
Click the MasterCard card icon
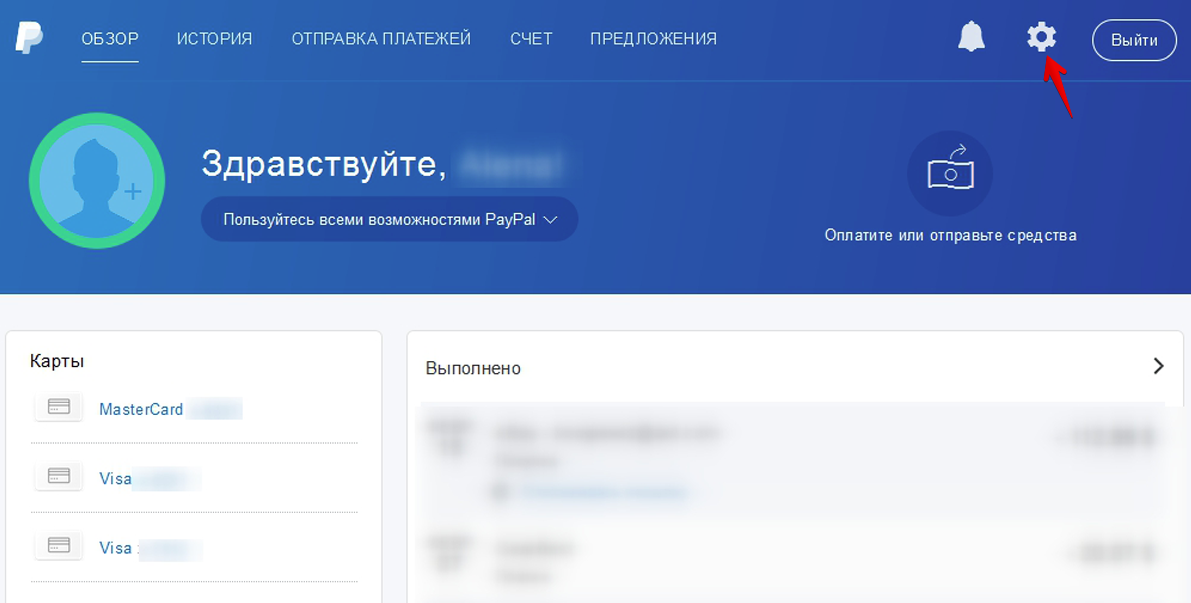(x=59, y=407)
